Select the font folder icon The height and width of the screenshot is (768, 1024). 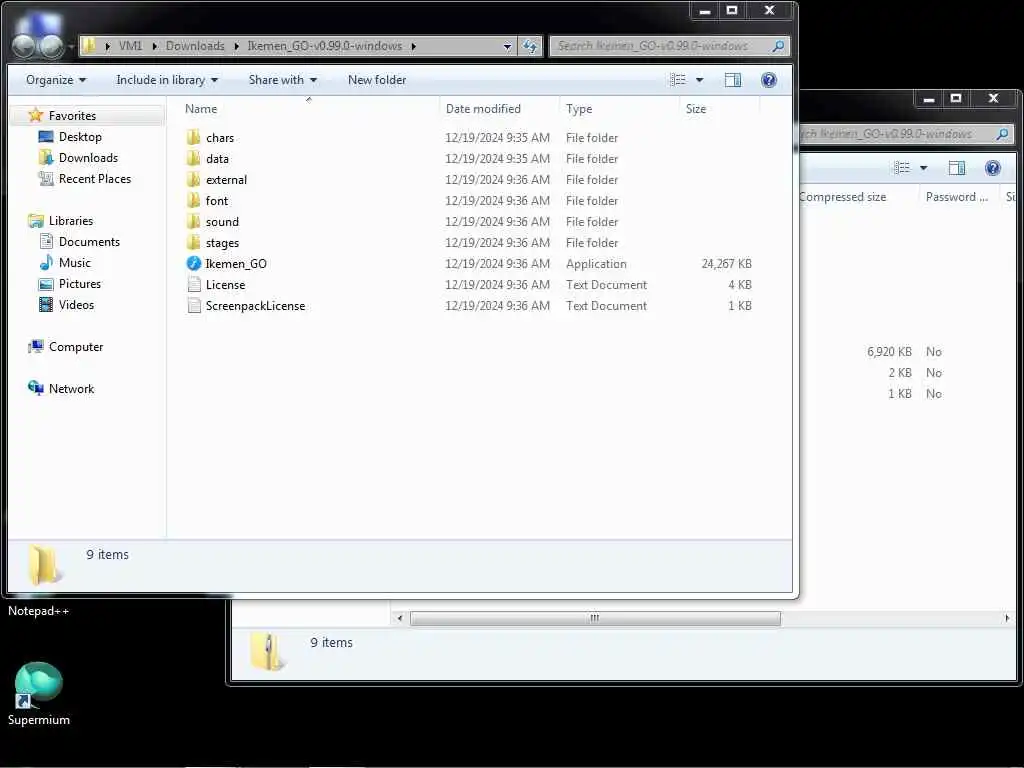click(193, 200)
